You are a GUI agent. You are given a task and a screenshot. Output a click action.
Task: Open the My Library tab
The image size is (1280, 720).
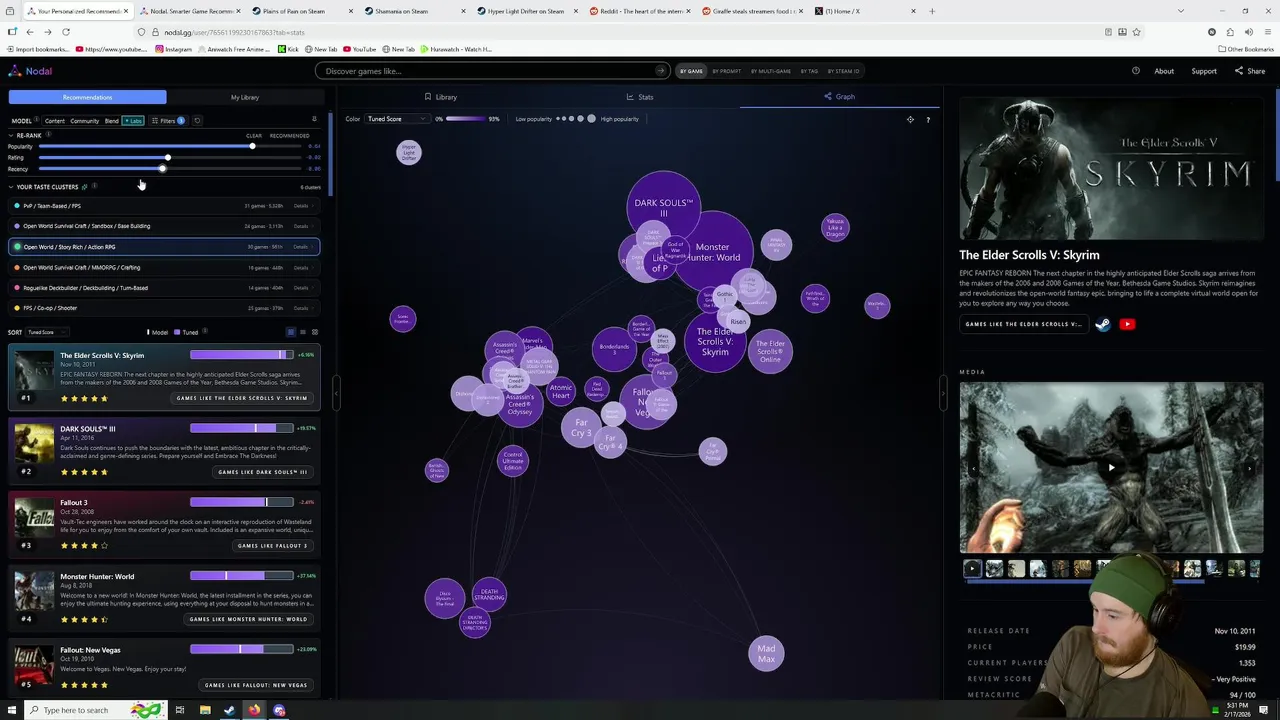coord(245,97)
